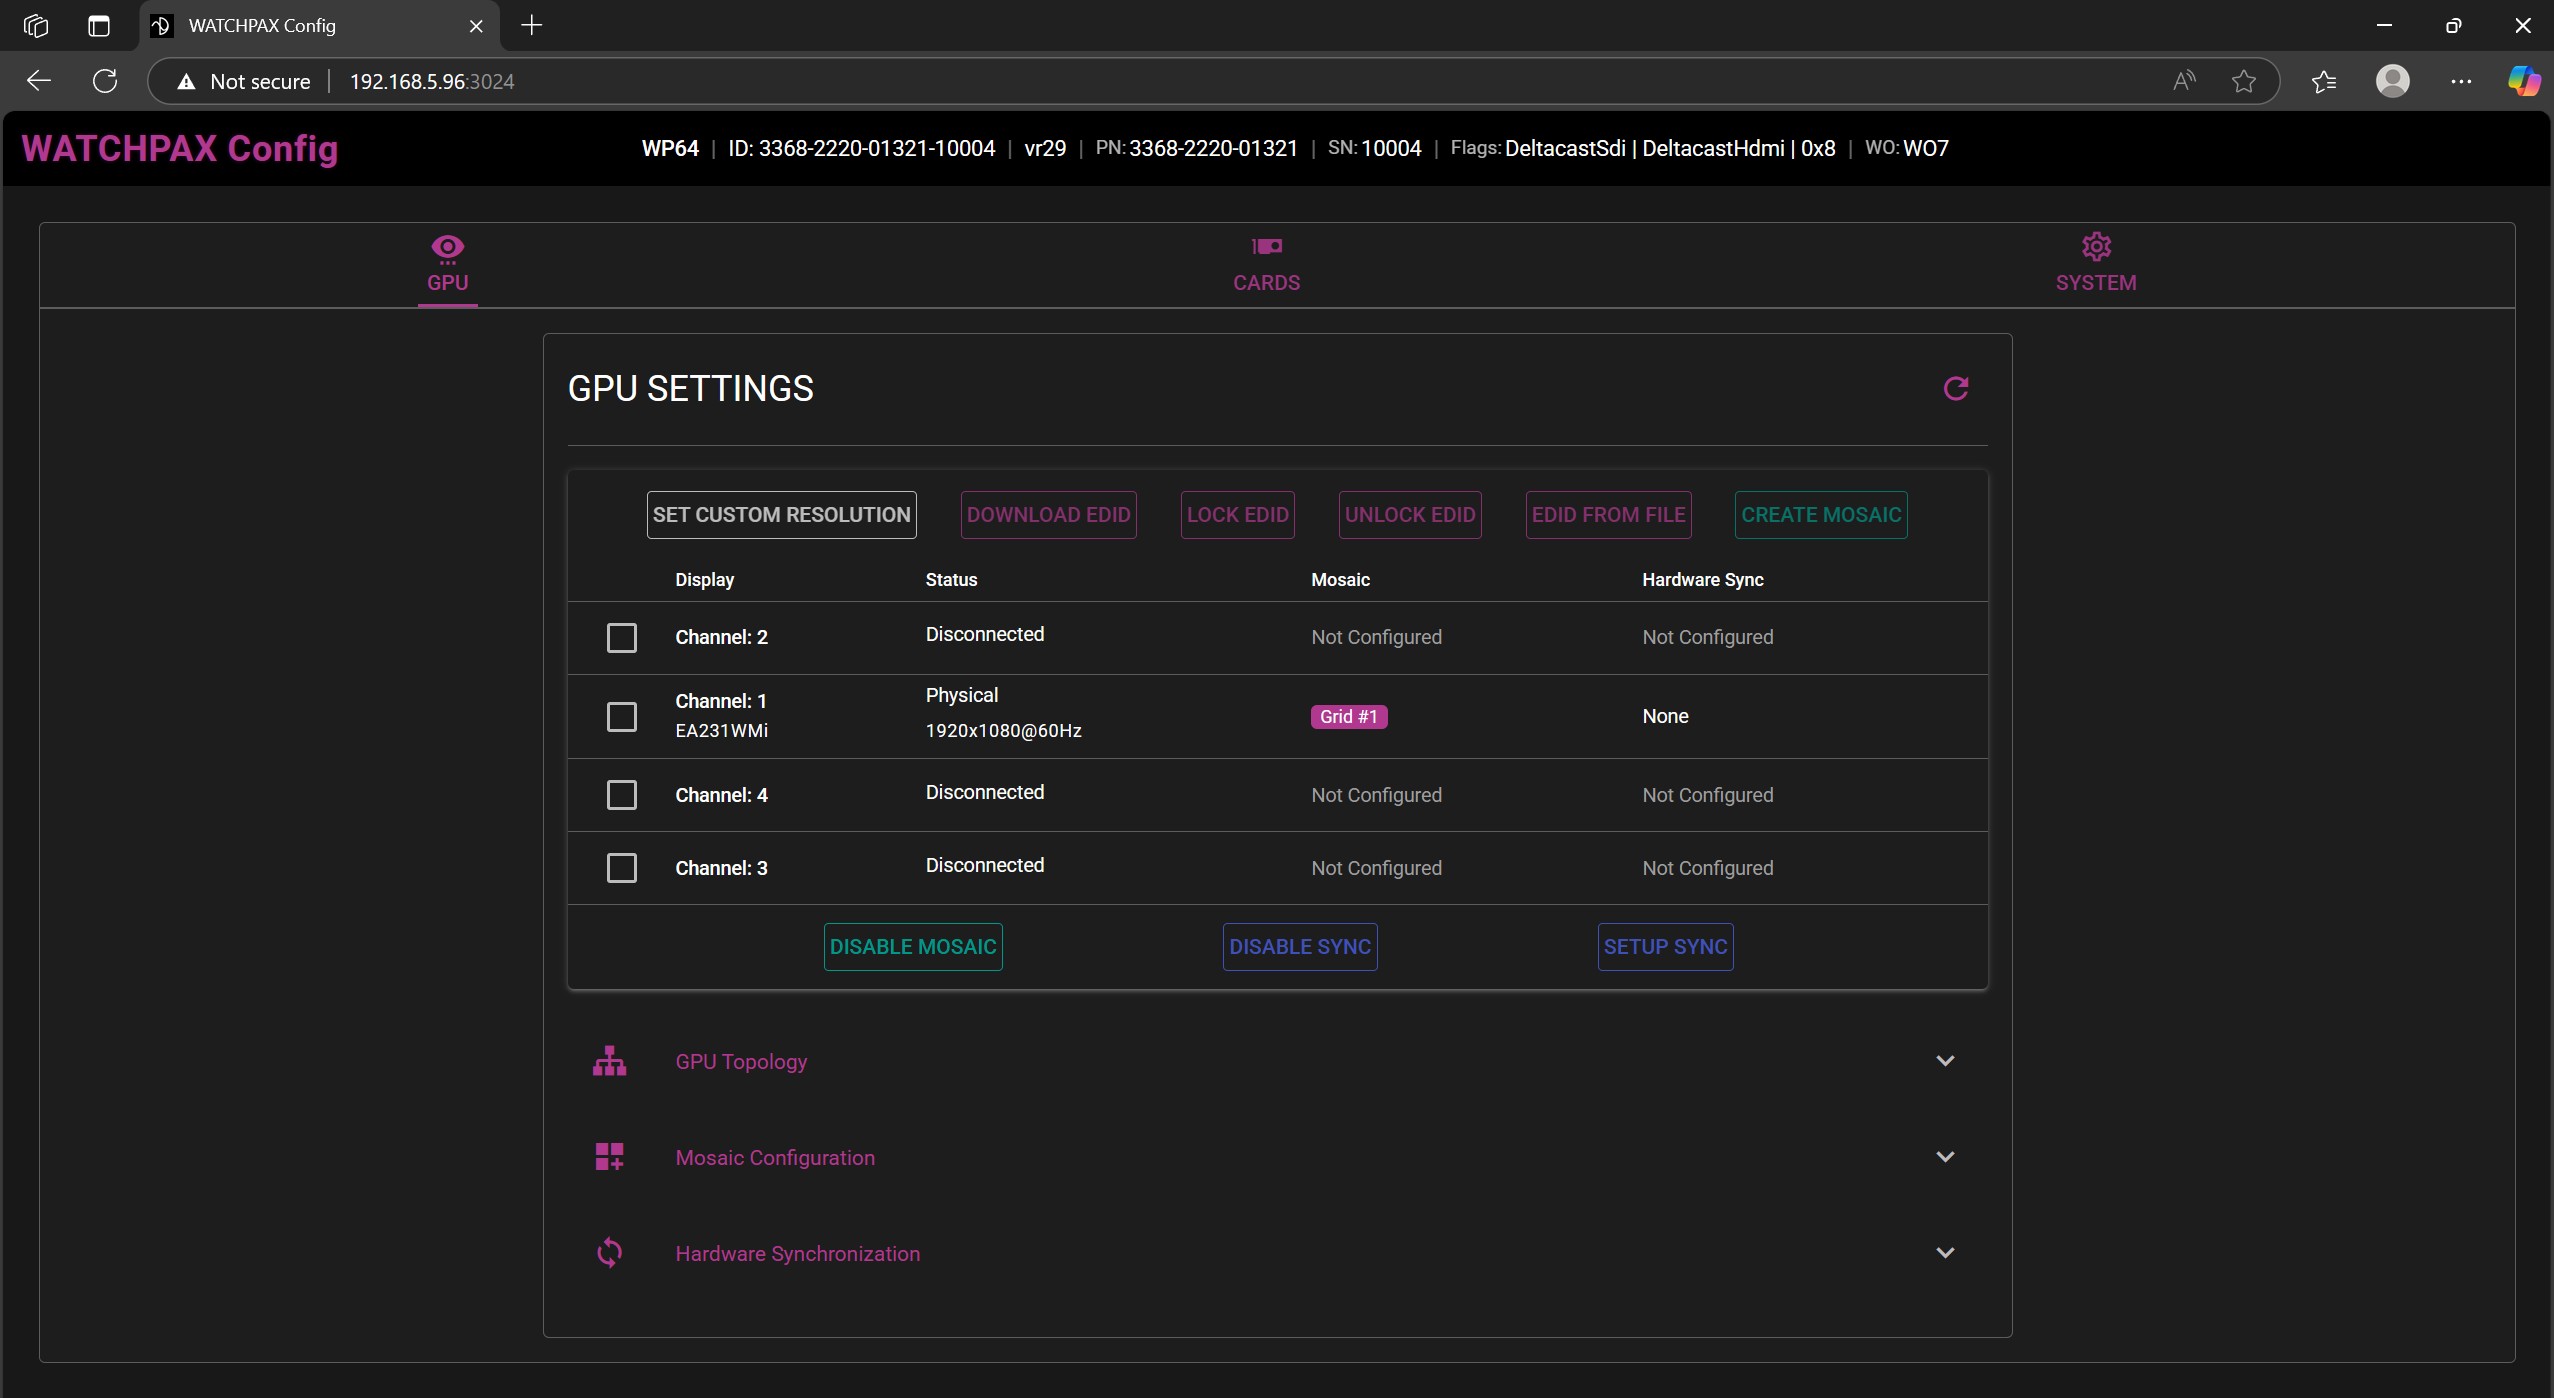Click the Hardware Synchronization sync icon

(x=610, y=1252)
